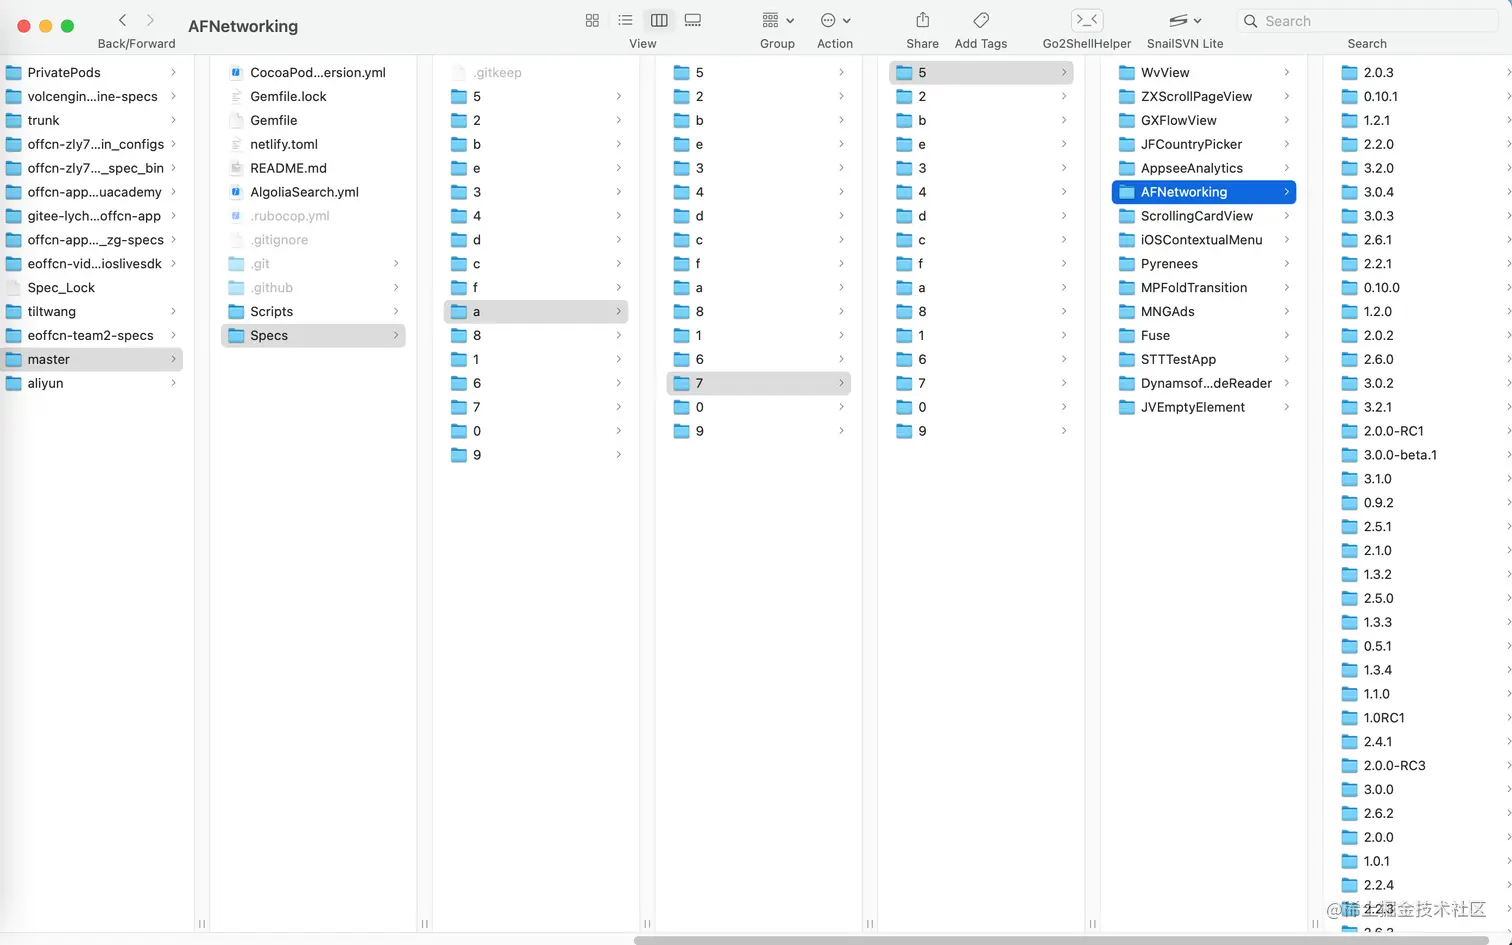Click the Gemfile document icon
The image size is (1512, 945).
[x=236, y=120]
